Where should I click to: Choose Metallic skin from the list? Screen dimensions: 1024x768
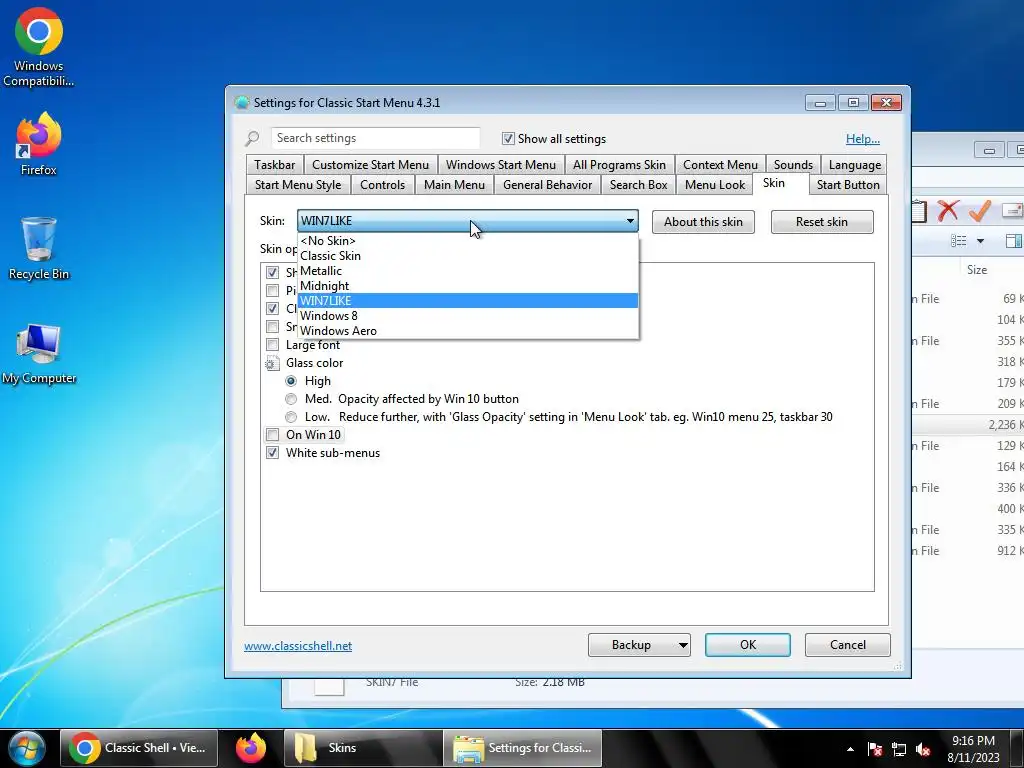[x=468, y=271]
